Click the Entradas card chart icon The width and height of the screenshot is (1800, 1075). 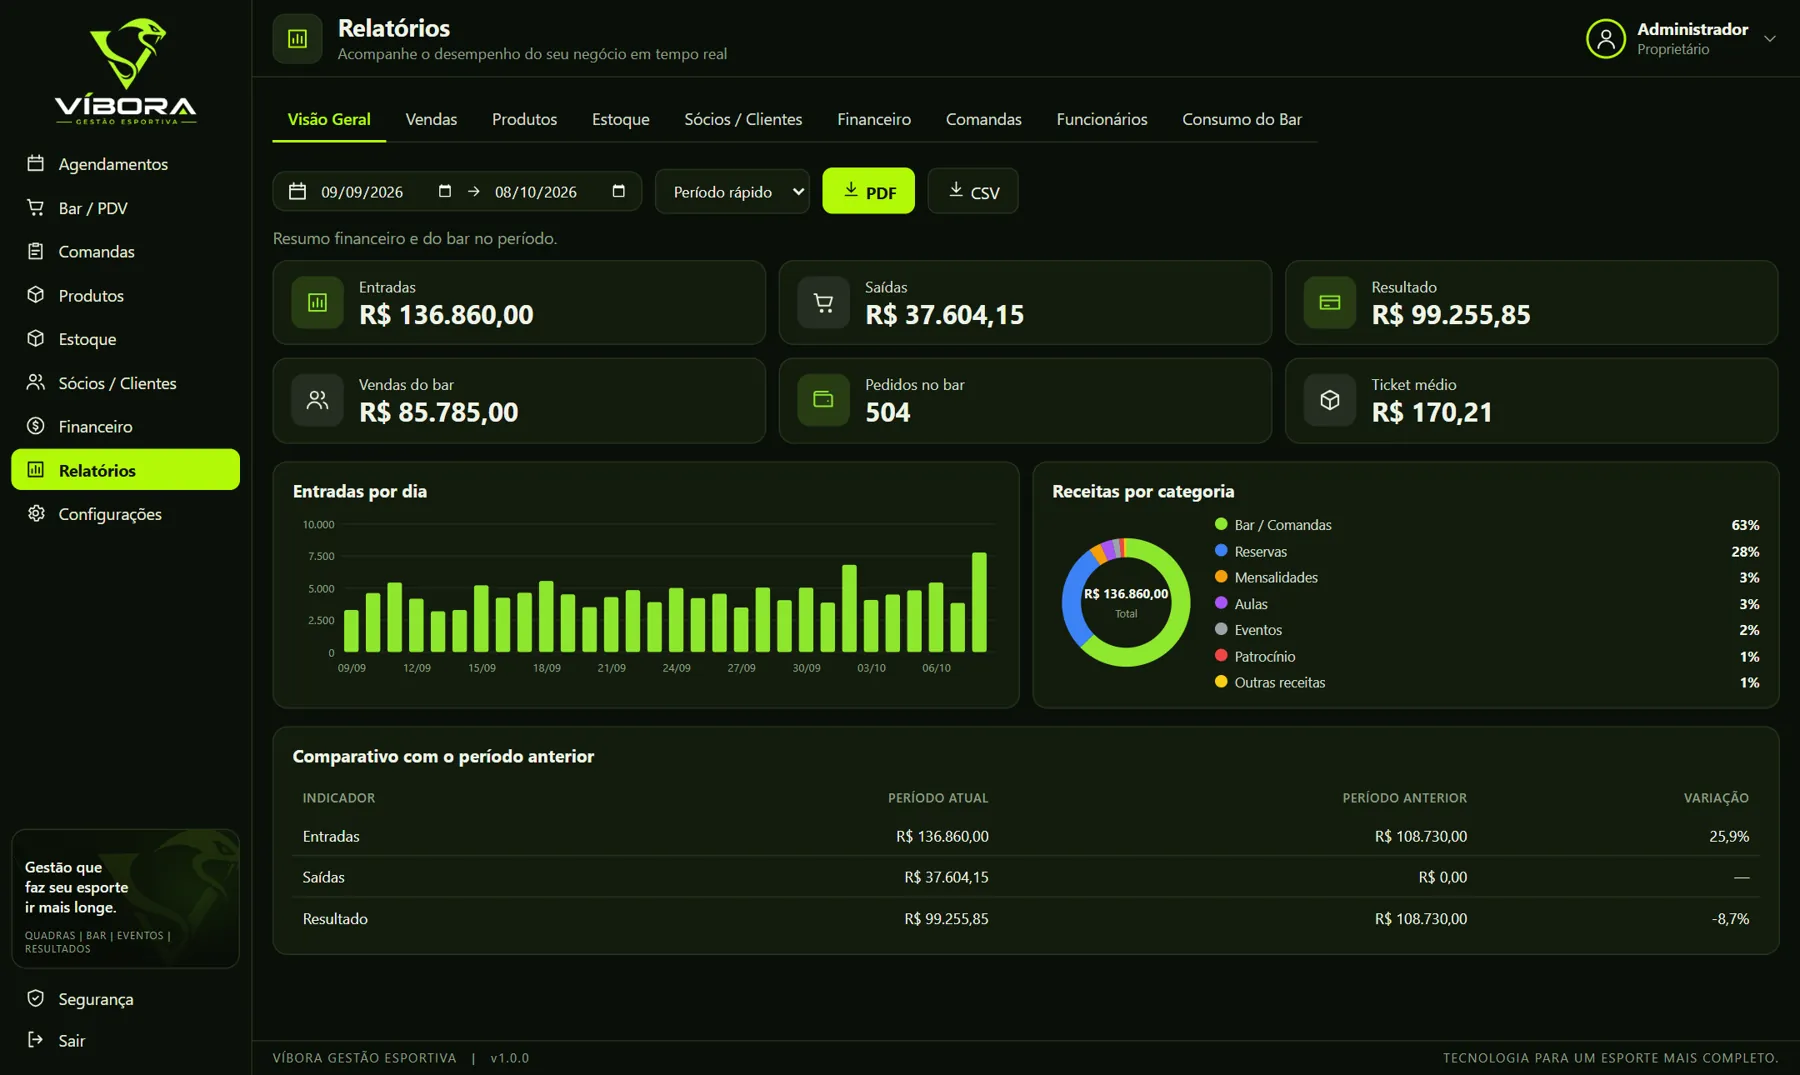click(317, 302)
